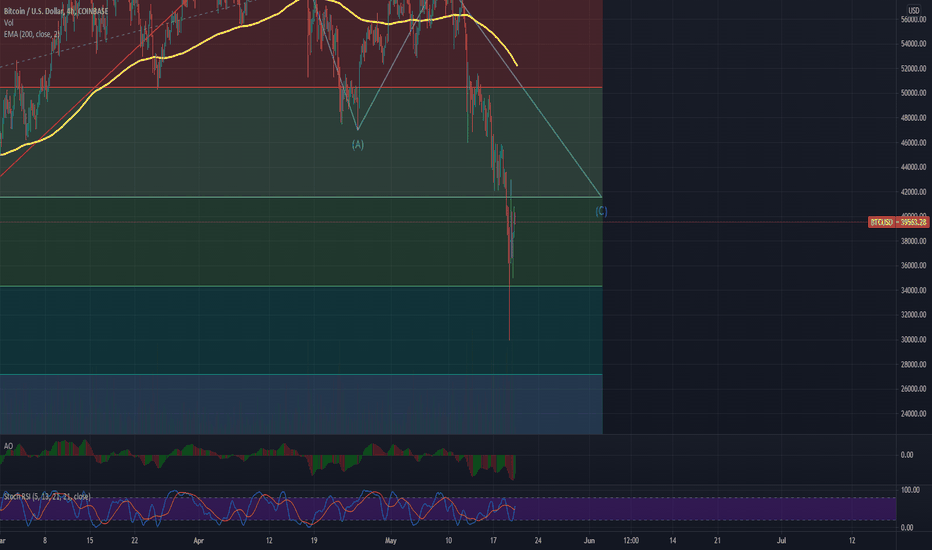Click the 12:00 label on the time axis

[631, 540]
